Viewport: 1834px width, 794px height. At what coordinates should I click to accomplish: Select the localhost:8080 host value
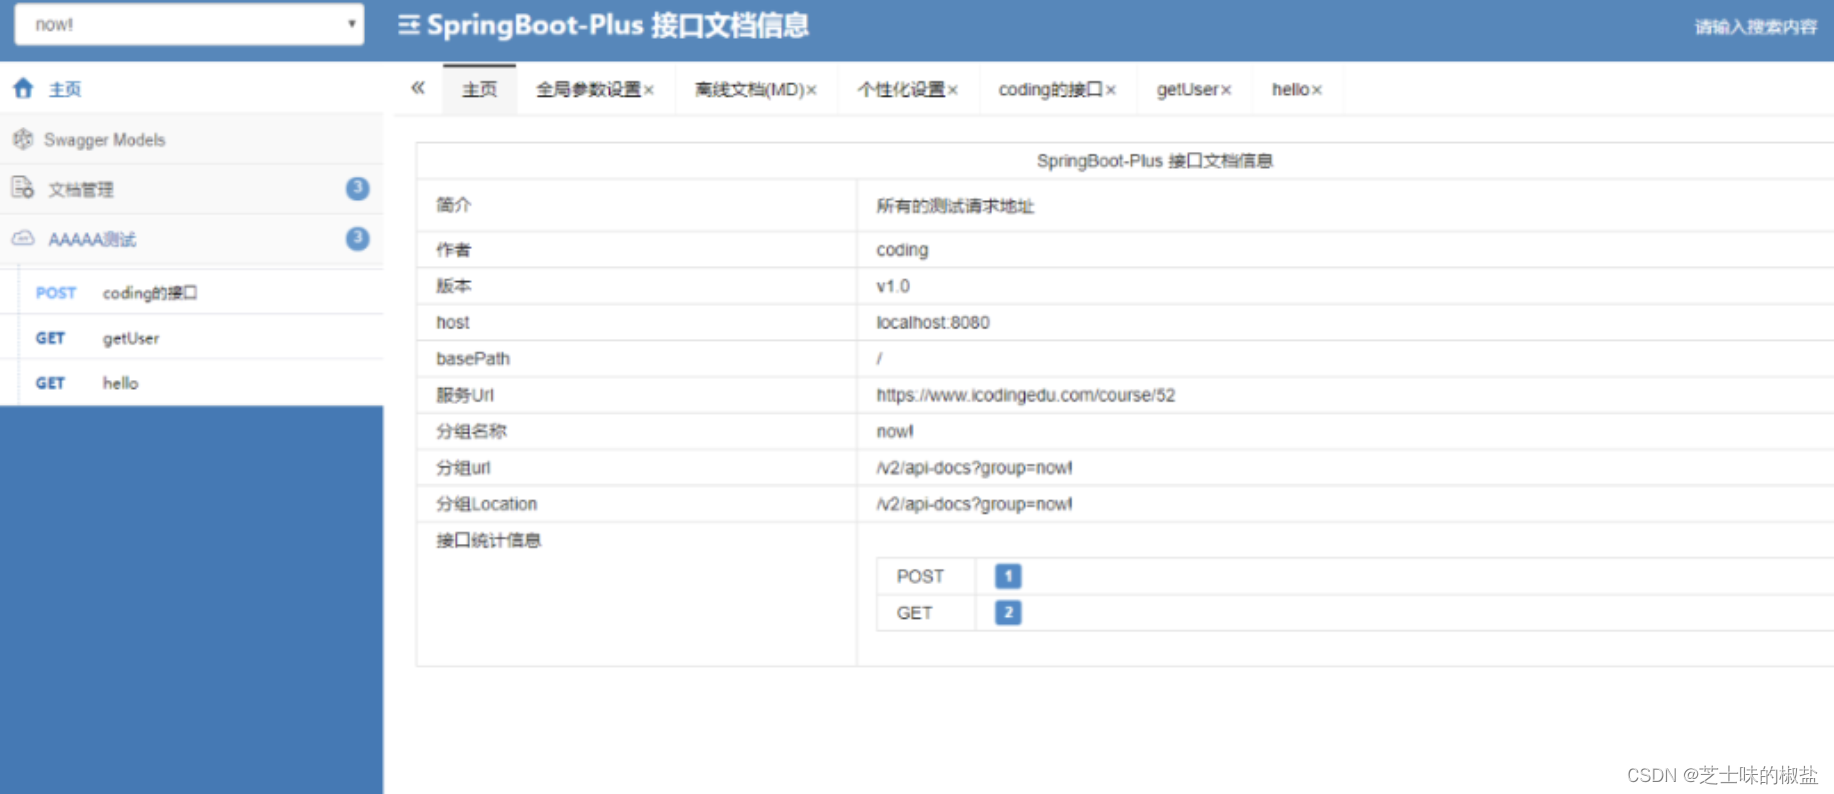[933, 322]
